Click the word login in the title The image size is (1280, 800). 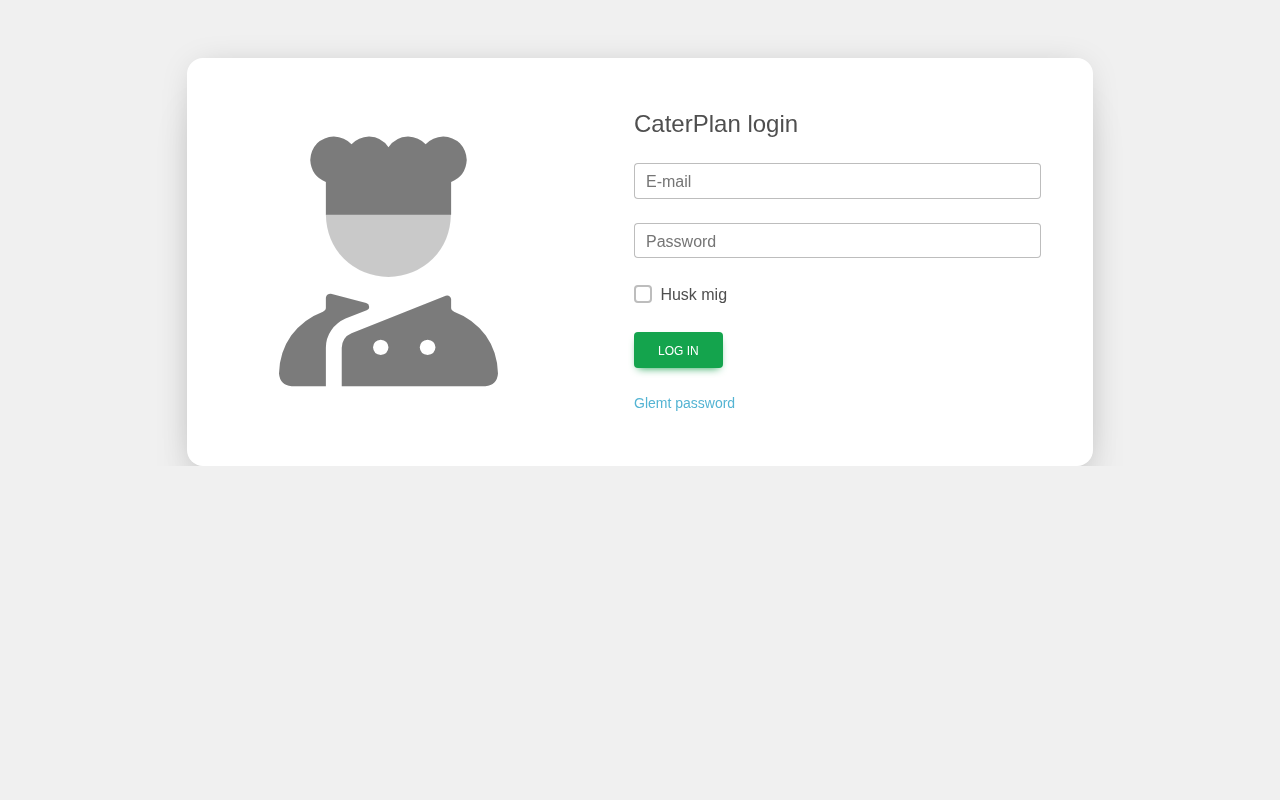(773, 124)
